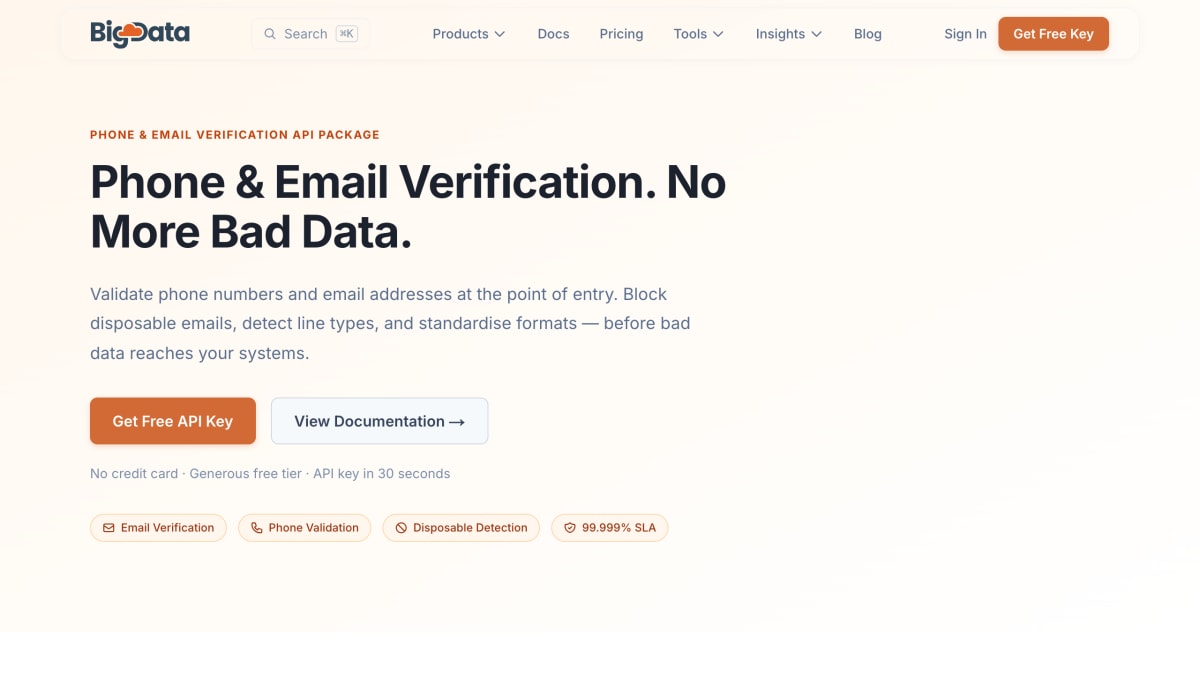Click the Get Free API Key button
This screenshot has height=675, width=1200.
(173, 421)
